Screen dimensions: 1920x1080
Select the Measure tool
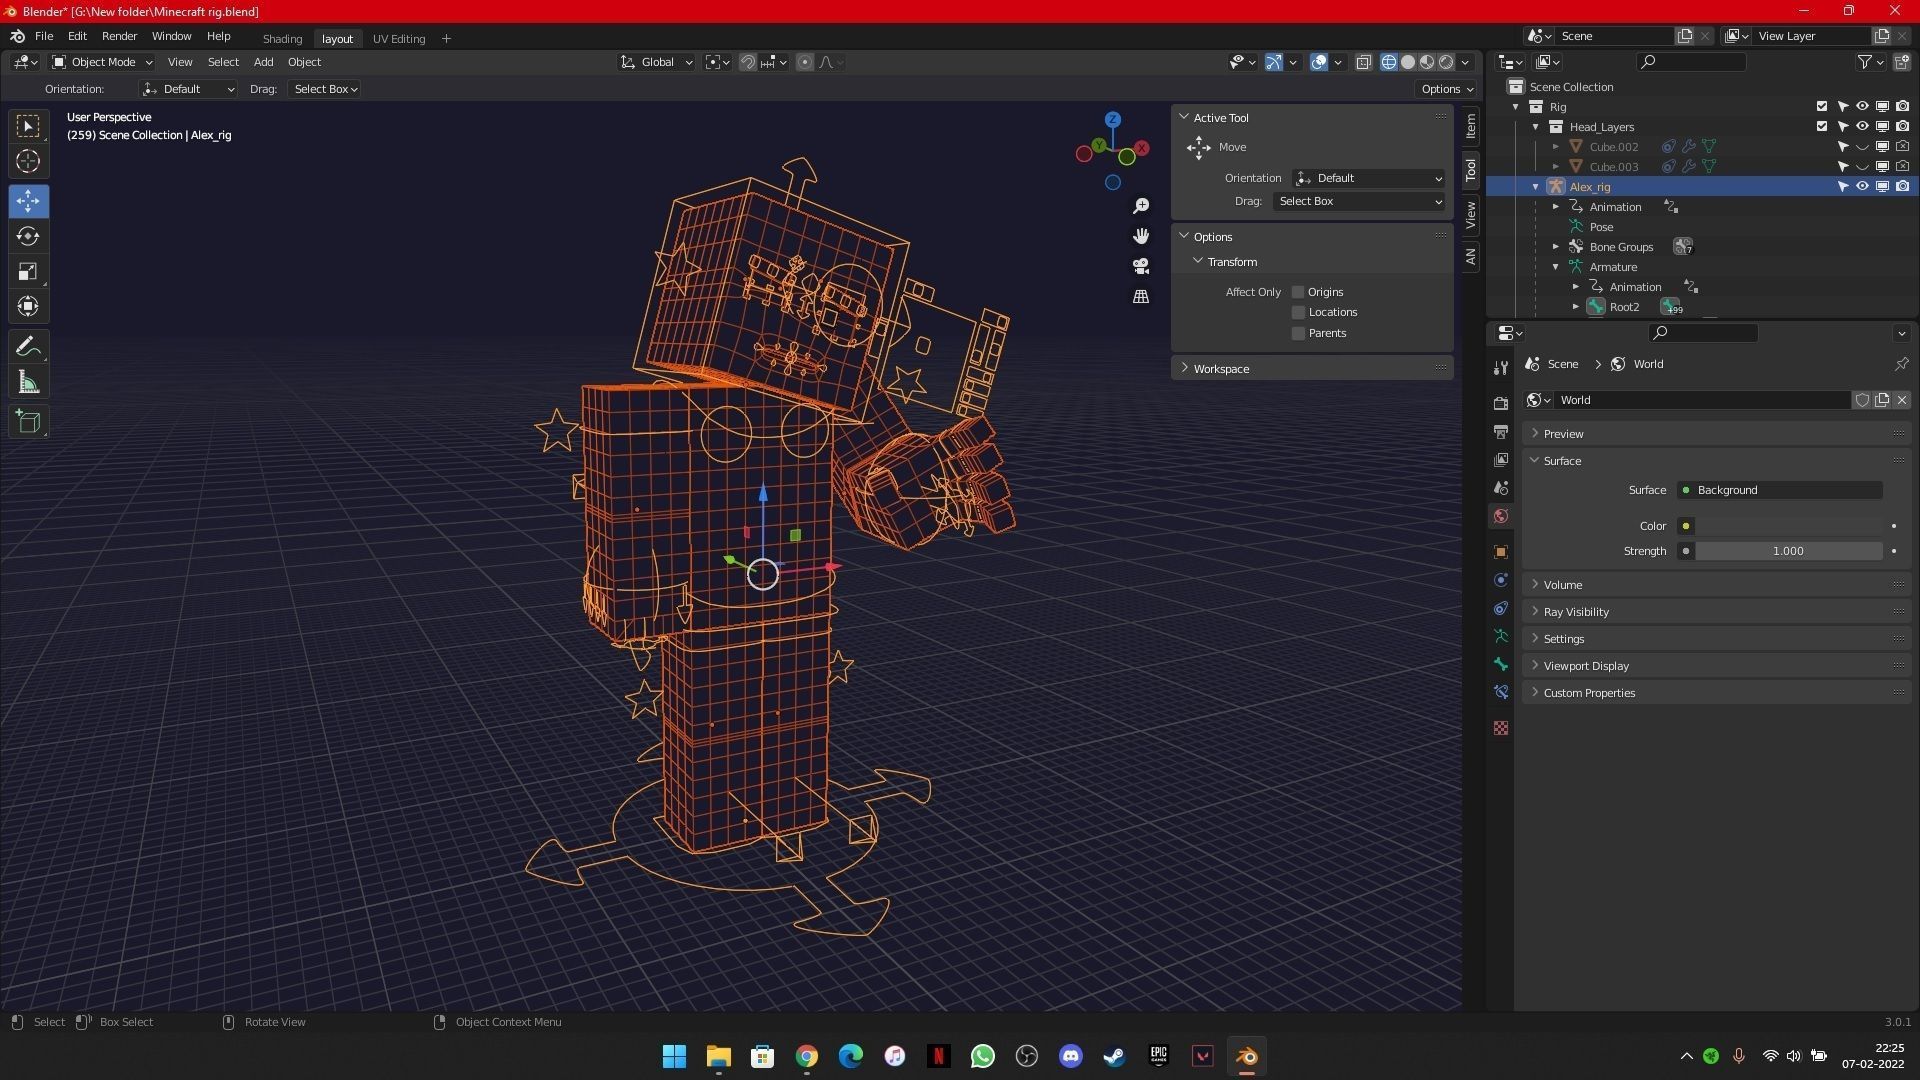click(x=28, y=382)
